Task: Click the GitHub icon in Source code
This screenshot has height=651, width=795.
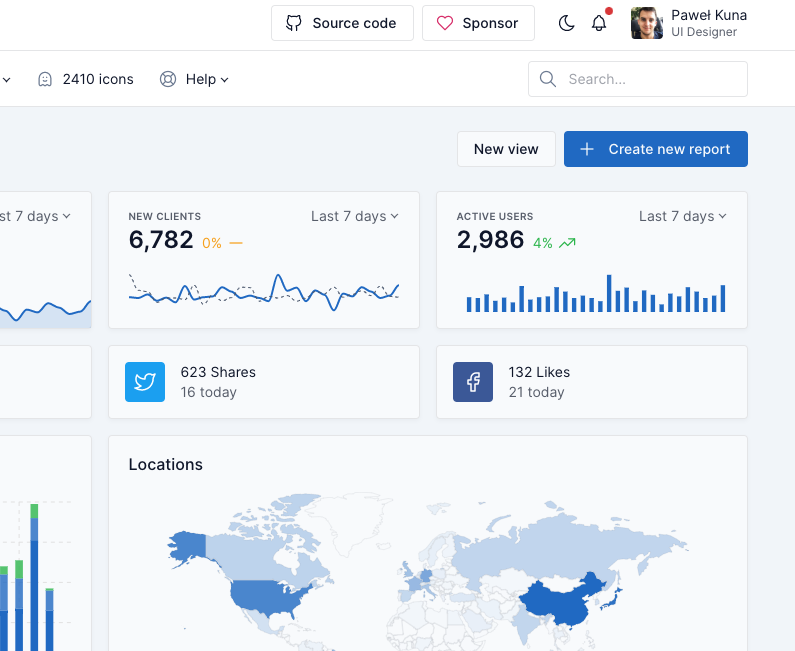Action: pos(294,23)
